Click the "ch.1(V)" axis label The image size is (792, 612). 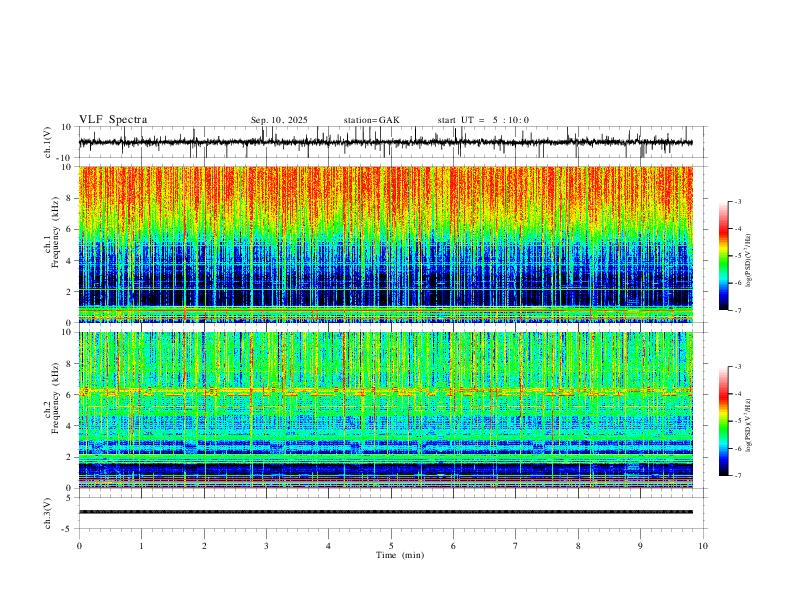click(x=48, y=142)
